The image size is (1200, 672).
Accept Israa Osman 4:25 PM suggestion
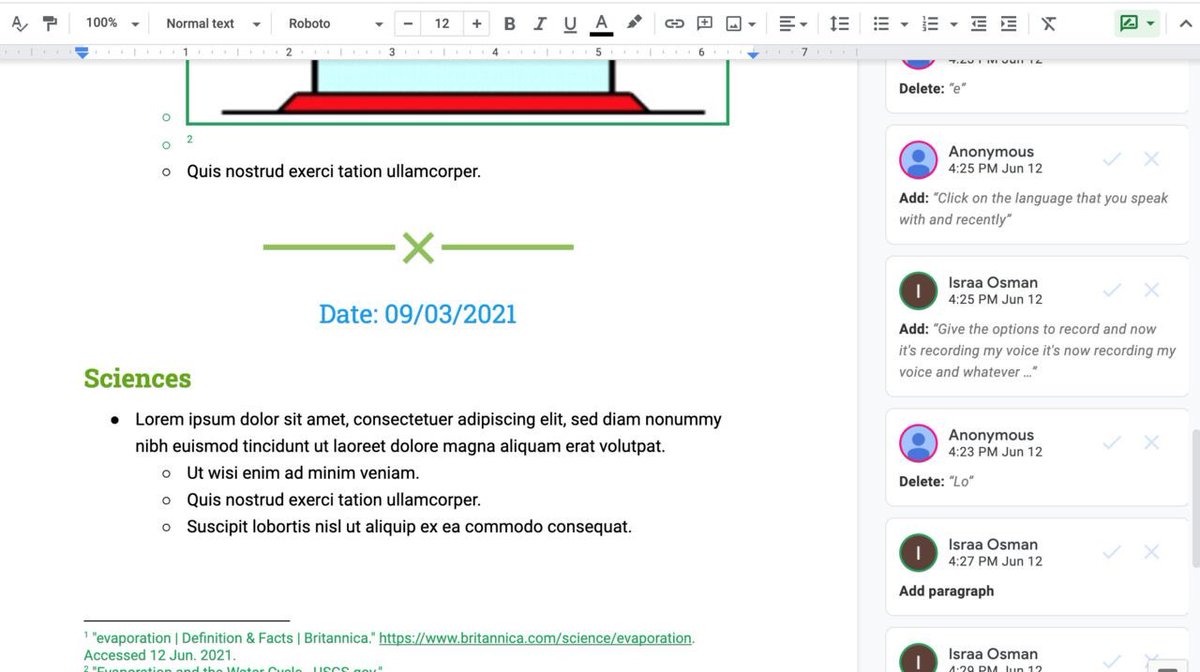(x=1111, y=290)
